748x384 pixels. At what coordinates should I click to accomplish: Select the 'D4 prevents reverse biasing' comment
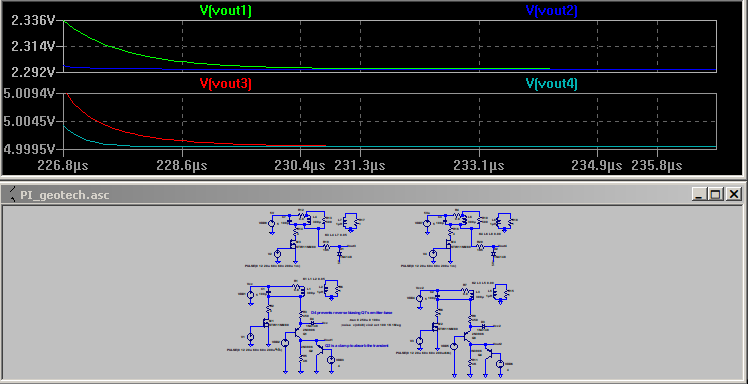click(352, 312)
